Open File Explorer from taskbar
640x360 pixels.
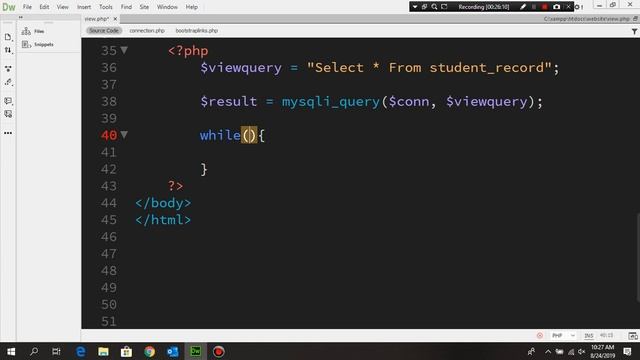coord(103,351)
